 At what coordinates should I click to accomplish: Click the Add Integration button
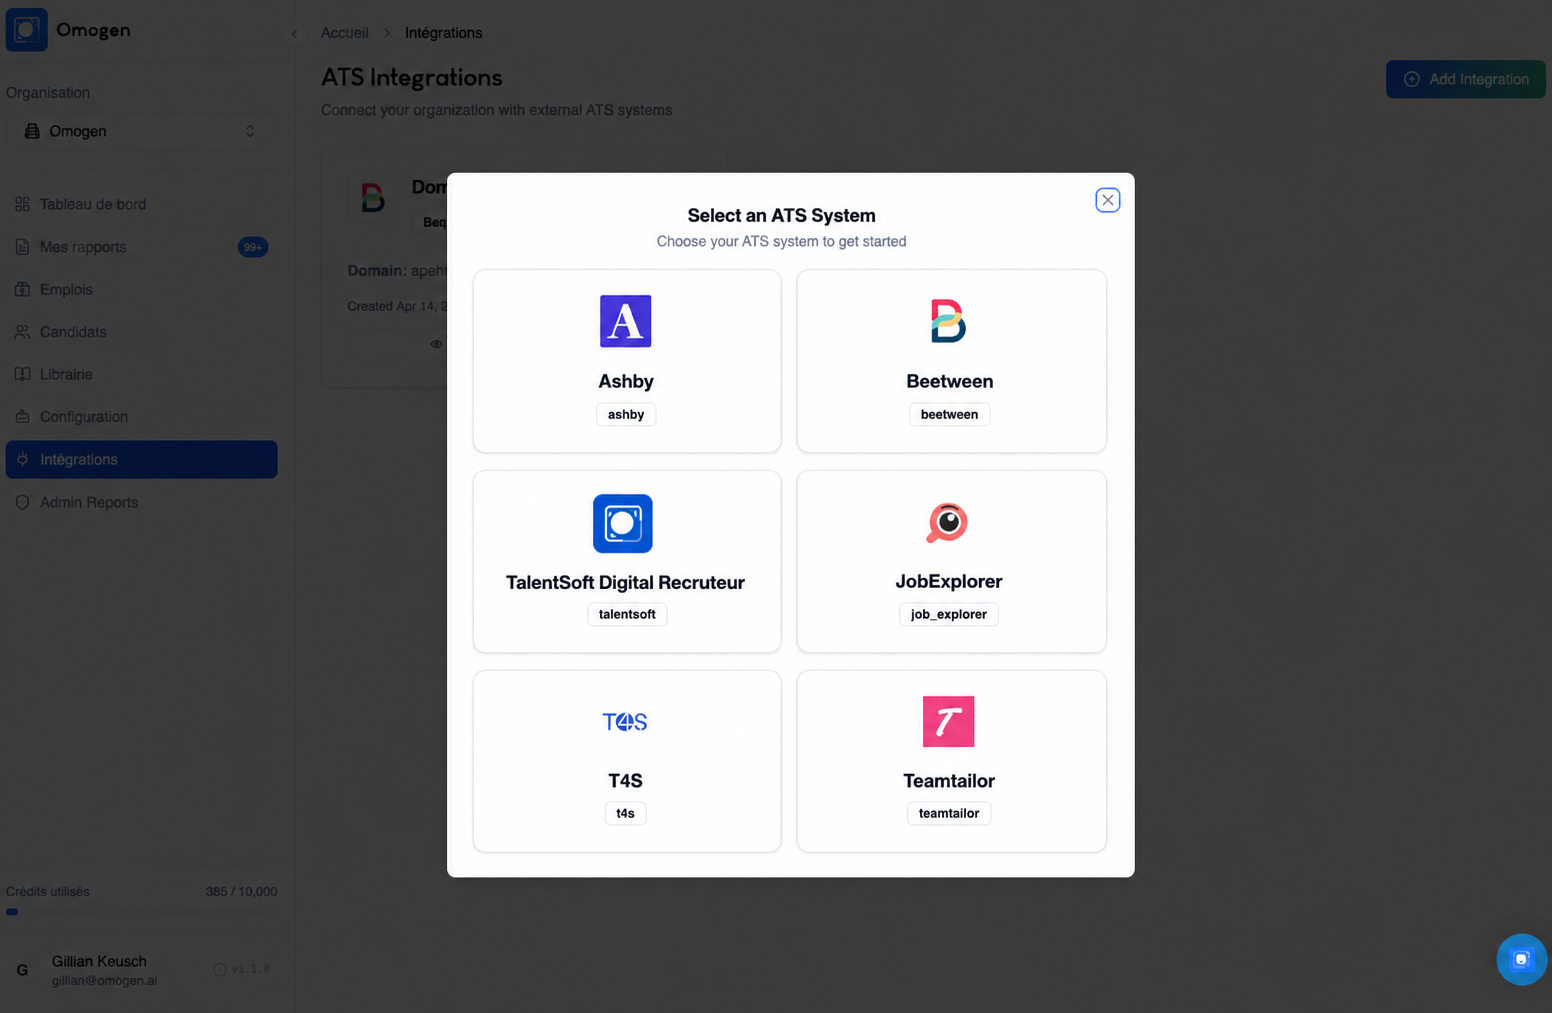click(1465, 79)
